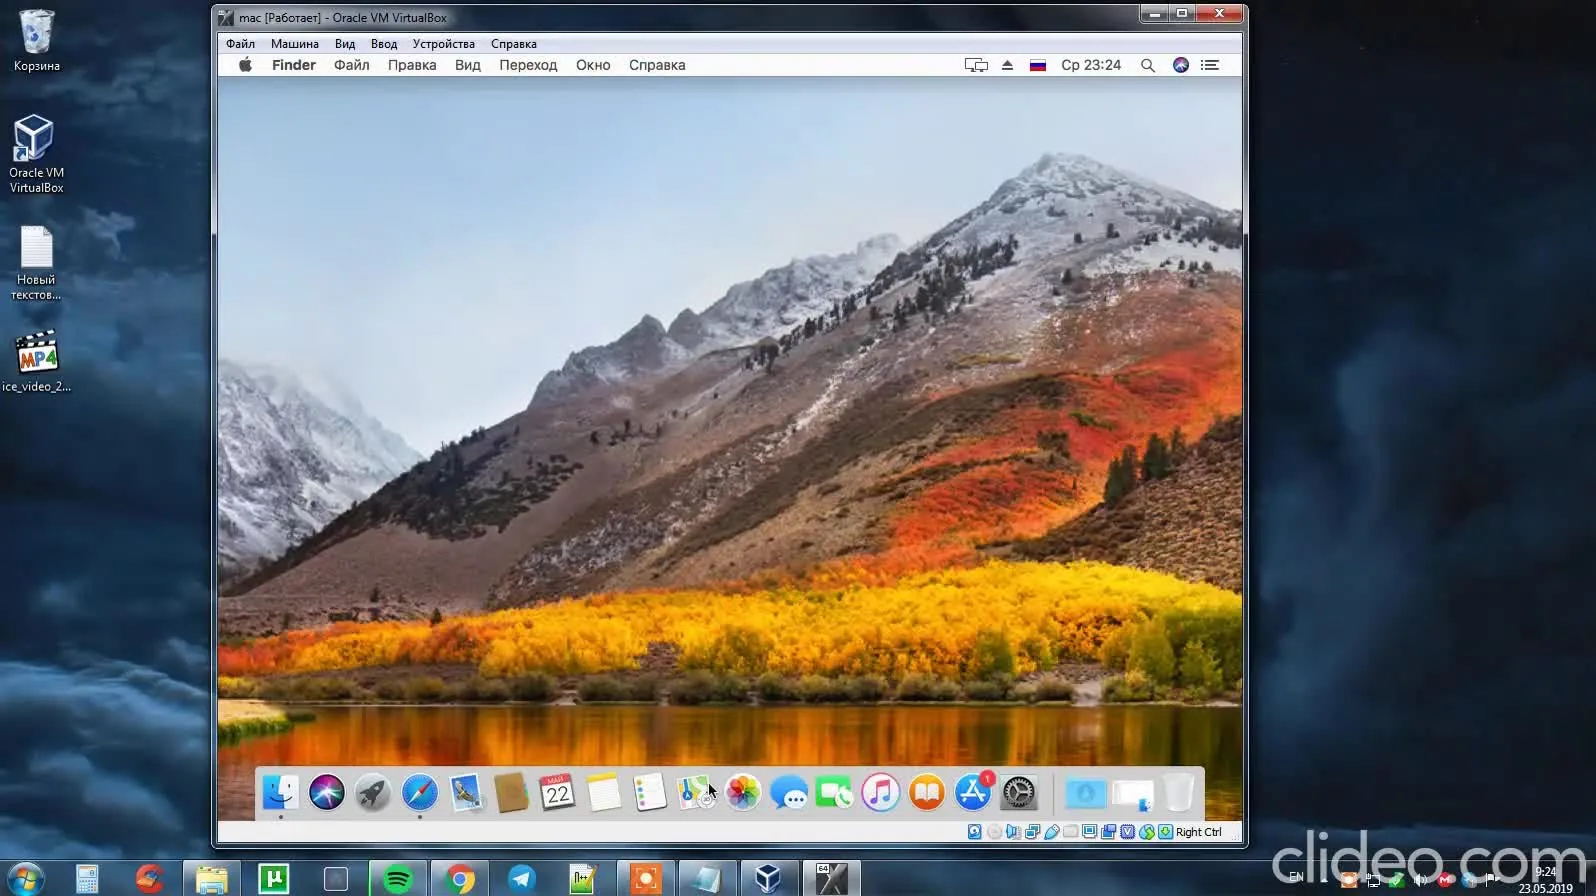The height and width of the screenshot is (896, 1596).
Task: Open Notes yellow pad in dock
Action: point(604,793)
